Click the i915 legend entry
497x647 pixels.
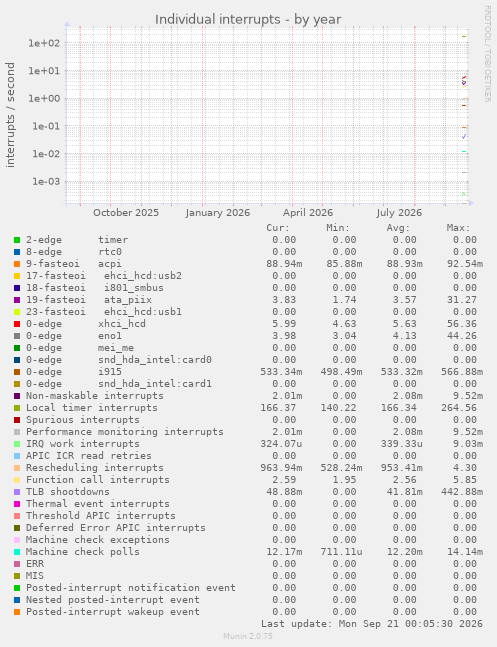pyautogui.click(x=110, y=372)
